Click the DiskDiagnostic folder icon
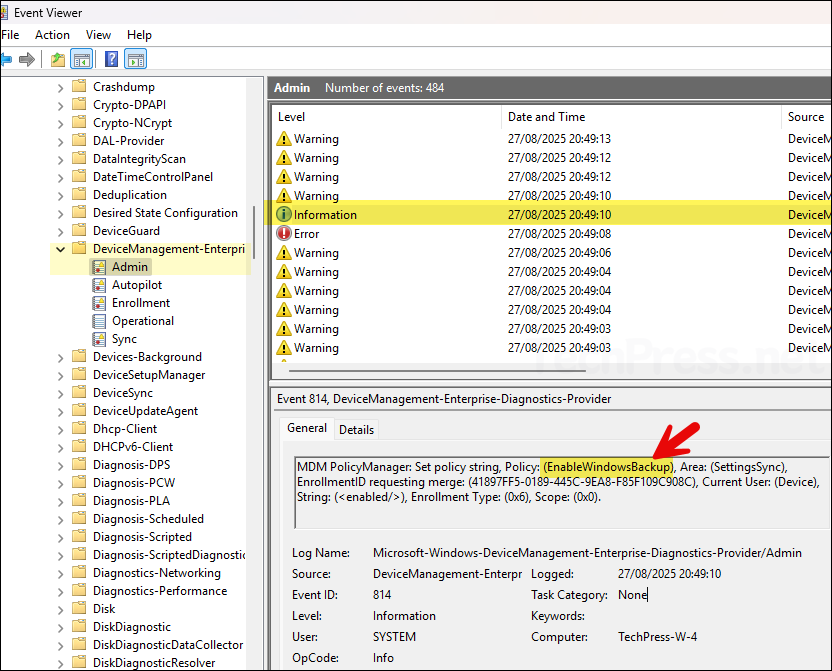Viewport: 832px width, 671px height. (x=79, y=626)
